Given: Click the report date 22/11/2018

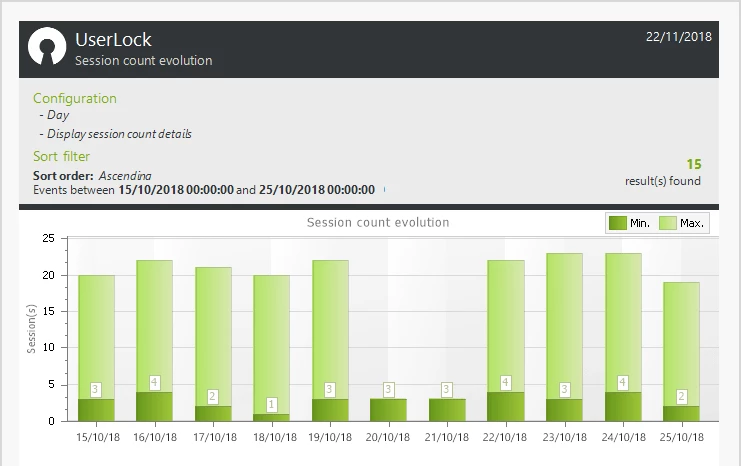Looking at the screenshot, I should [x=678, y=35].
